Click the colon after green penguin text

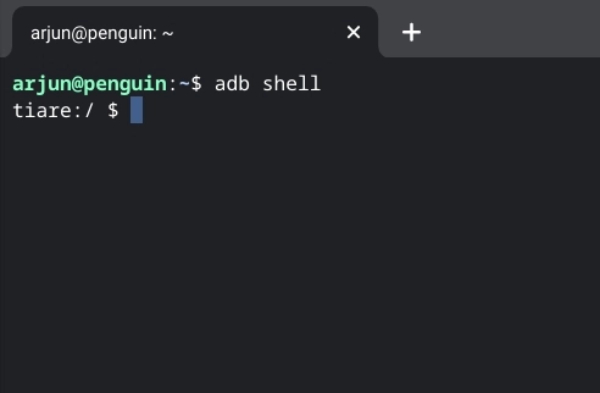(173, 84)
